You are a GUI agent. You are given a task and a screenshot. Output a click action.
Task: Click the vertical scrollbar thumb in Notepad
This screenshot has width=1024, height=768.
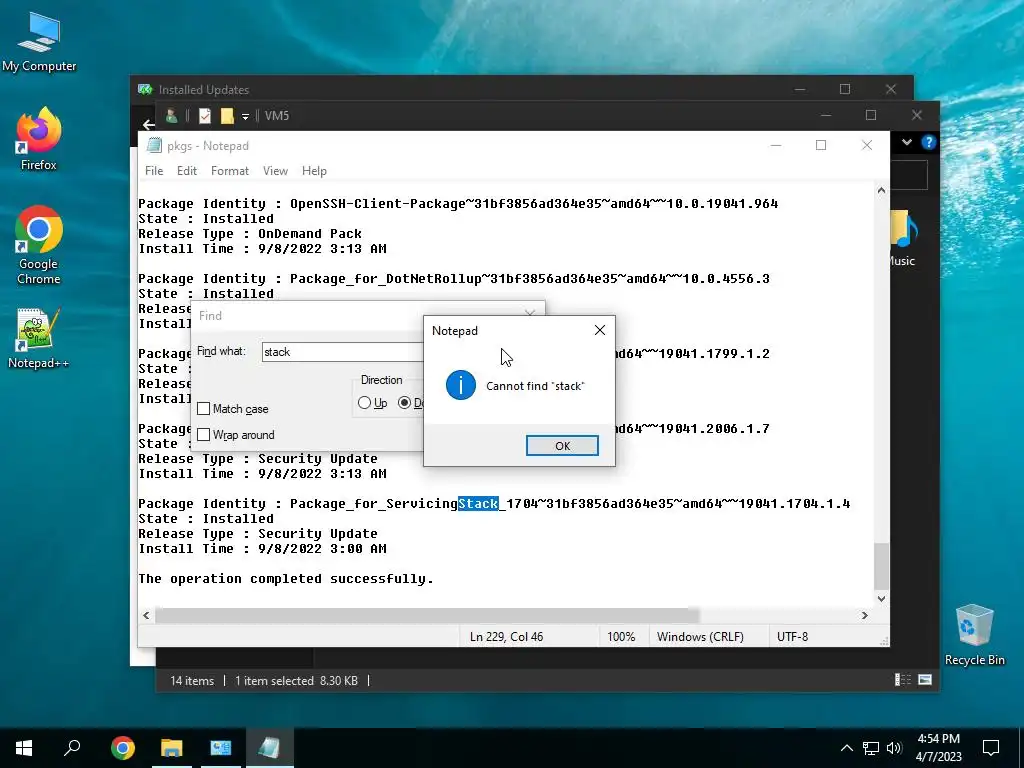881,566
